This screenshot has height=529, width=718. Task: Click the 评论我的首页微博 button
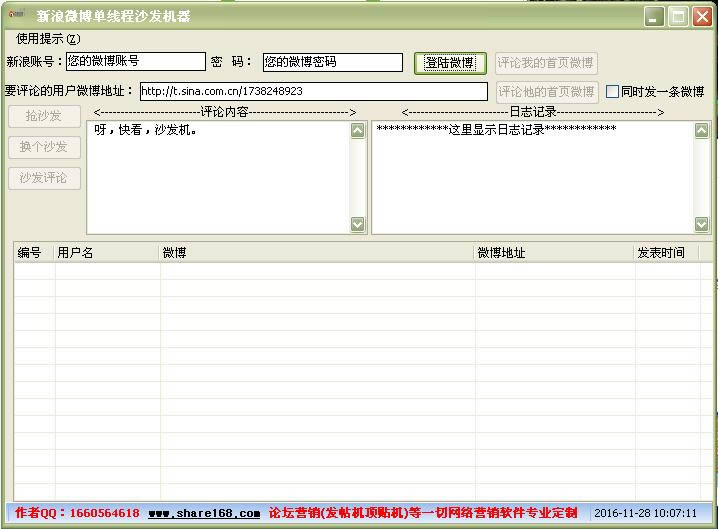point(546,63)
